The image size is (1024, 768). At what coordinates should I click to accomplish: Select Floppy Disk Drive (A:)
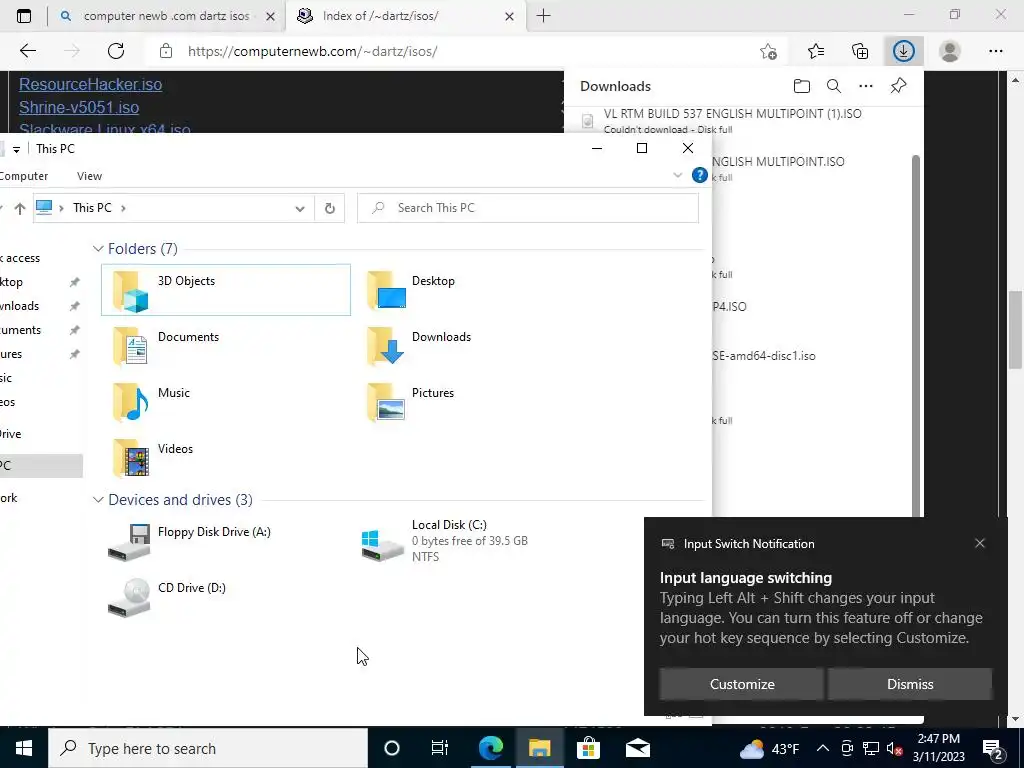point(189,542)
